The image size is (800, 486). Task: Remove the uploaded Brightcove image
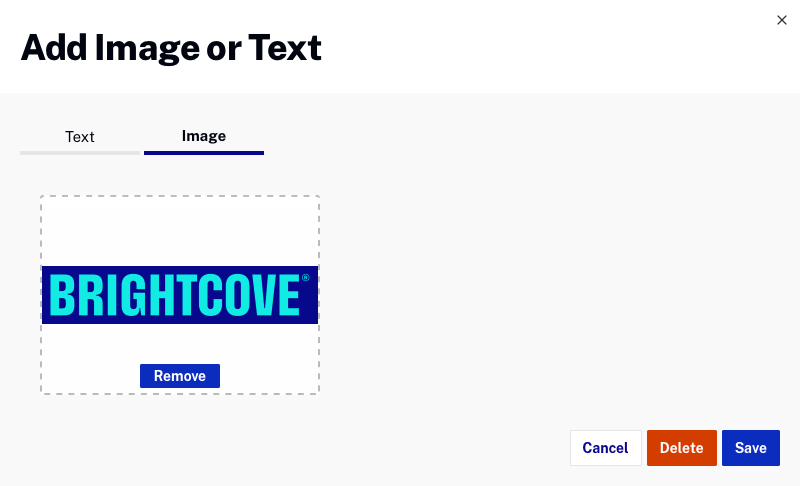coord(180,376)
